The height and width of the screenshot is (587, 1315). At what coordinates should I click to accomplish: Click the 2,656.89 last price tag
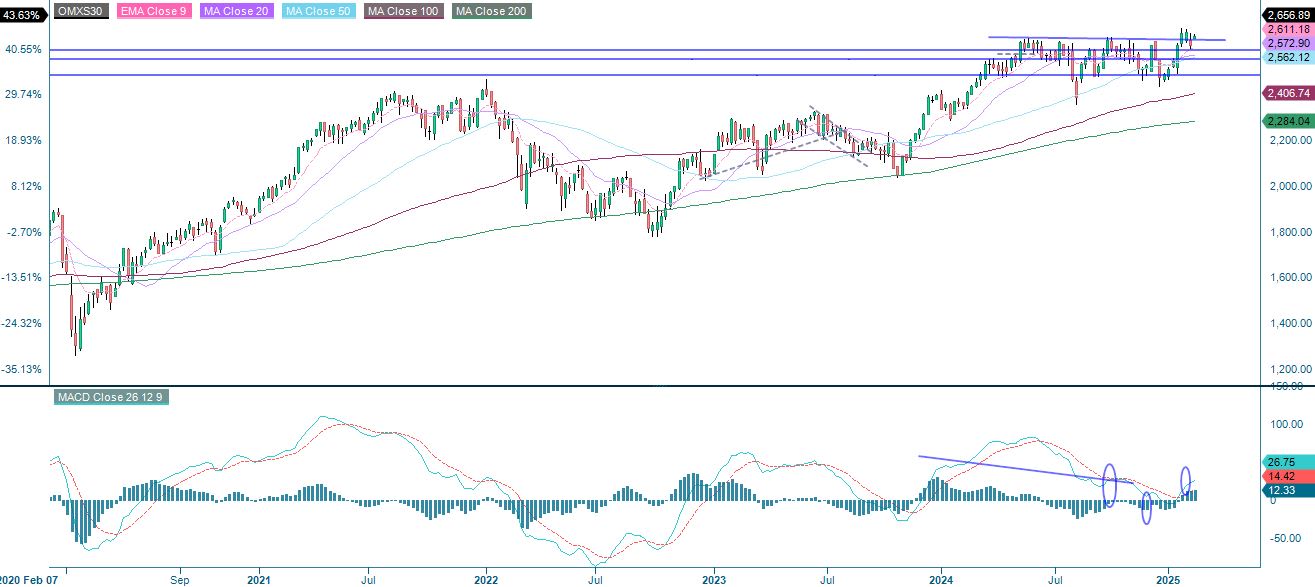coord(1288,15)
